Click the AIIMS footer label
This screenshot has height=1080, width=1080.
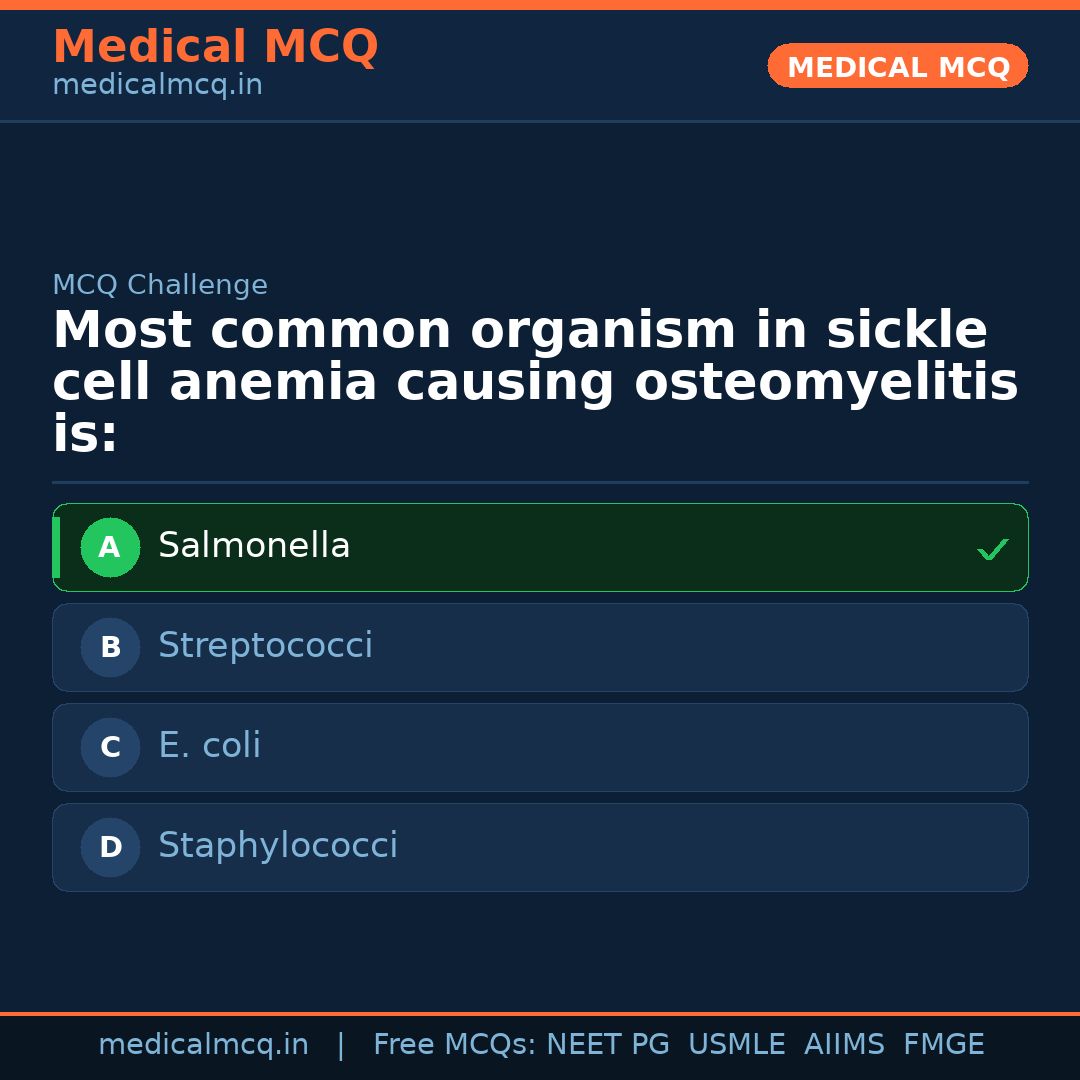click(844, 1045)
